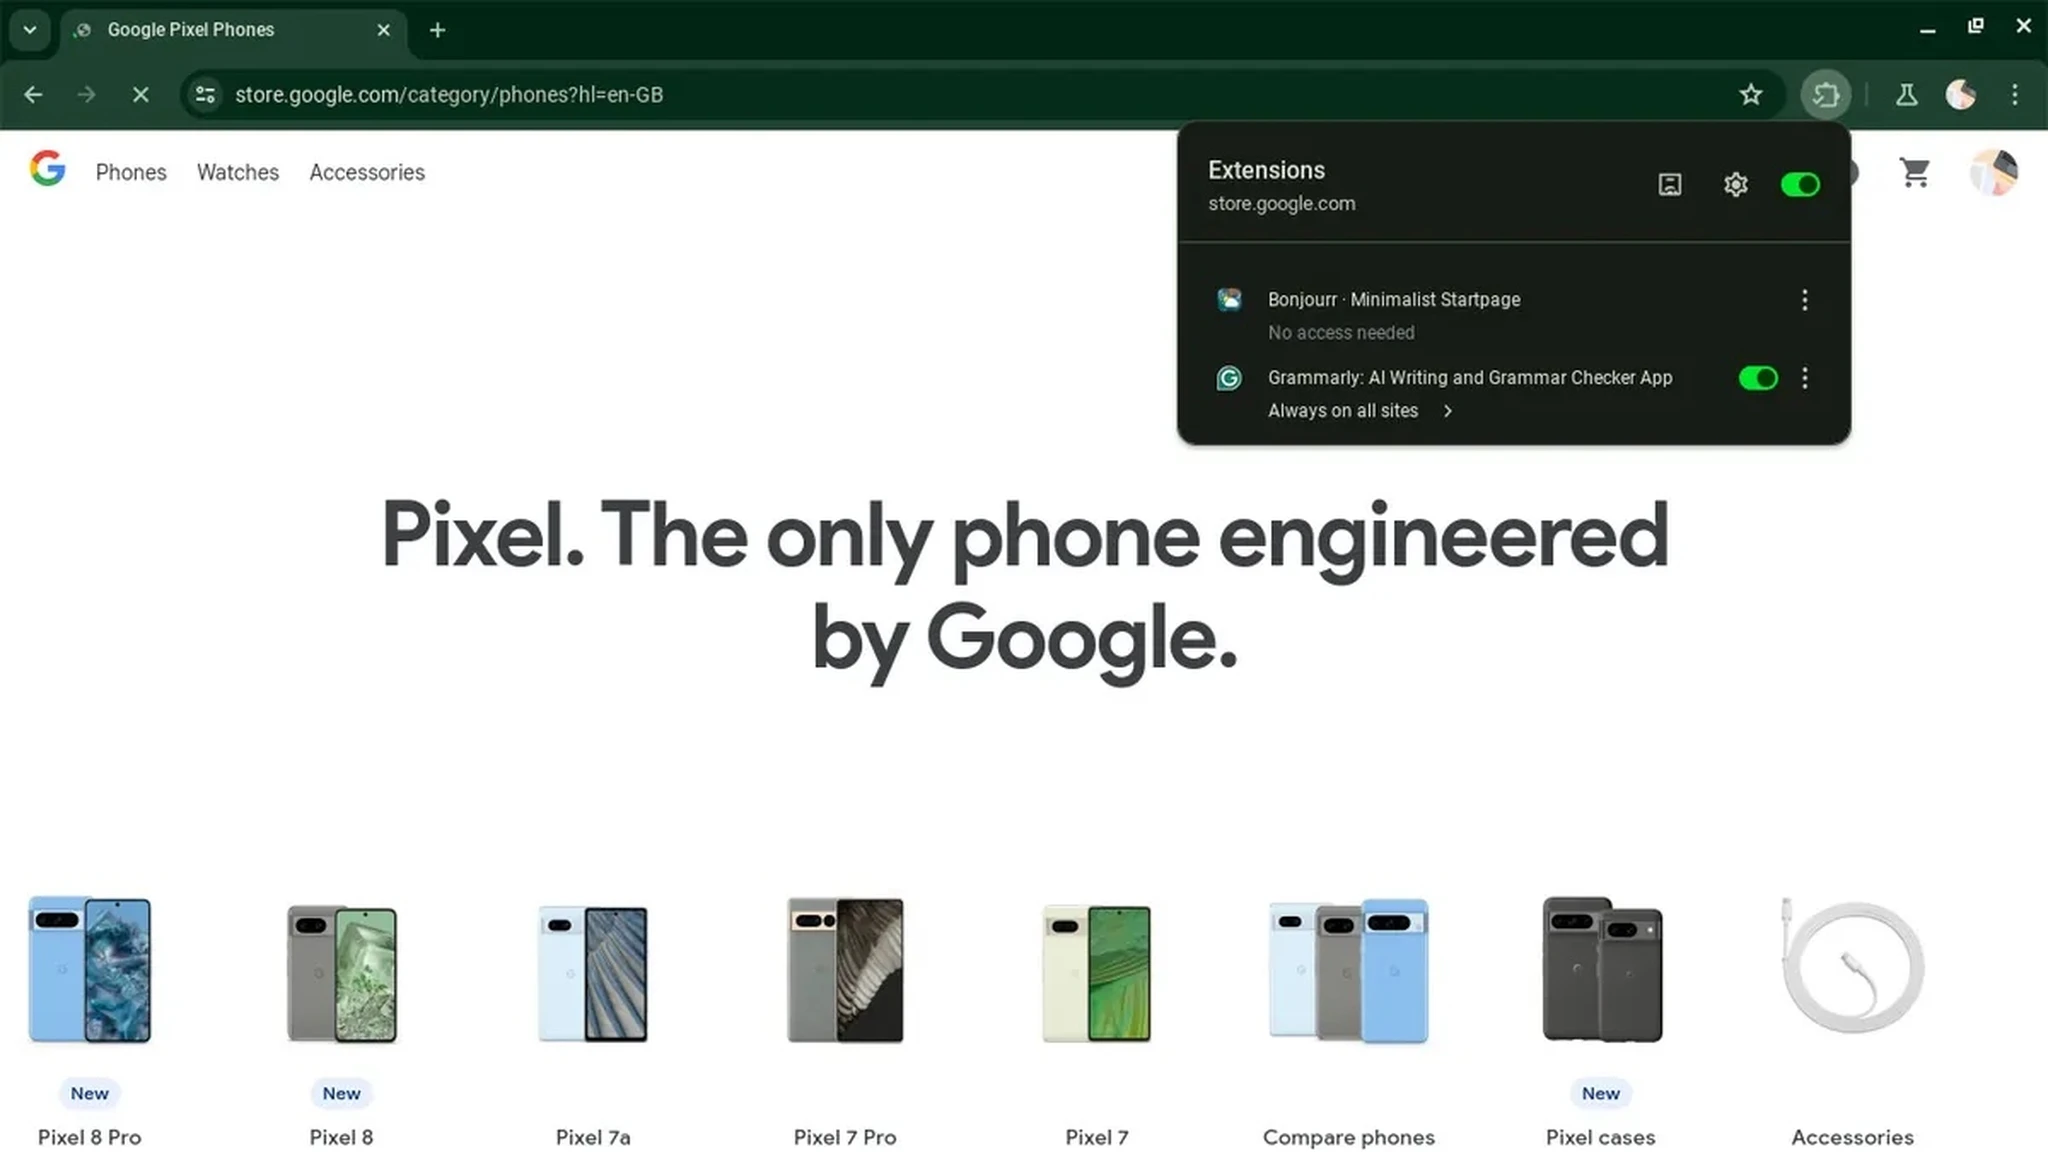Click the Chrome menu kebab icon
The height and width of the screenshot is (1152, 2048).
[x=2014, y=94]
